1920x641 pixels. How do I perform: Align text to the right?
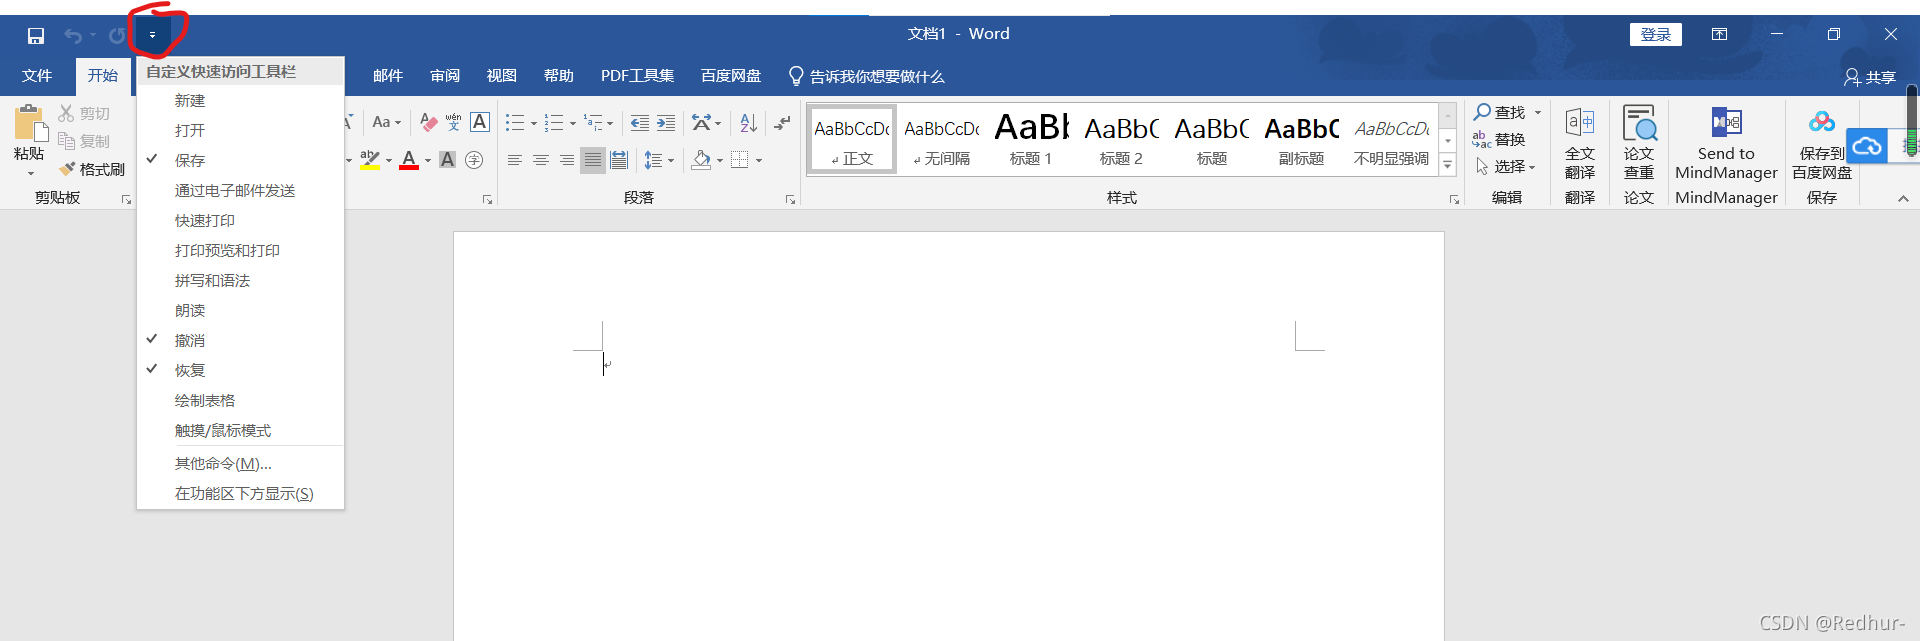pos(567,160)
